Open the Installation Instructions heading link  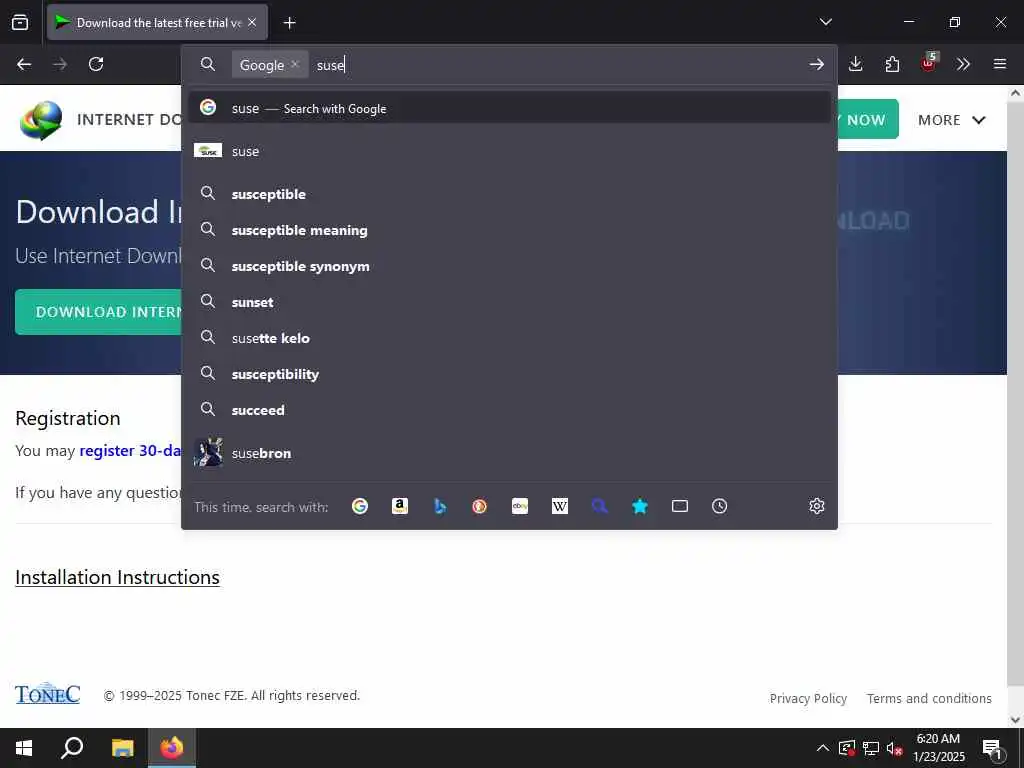tap(118, 577)
